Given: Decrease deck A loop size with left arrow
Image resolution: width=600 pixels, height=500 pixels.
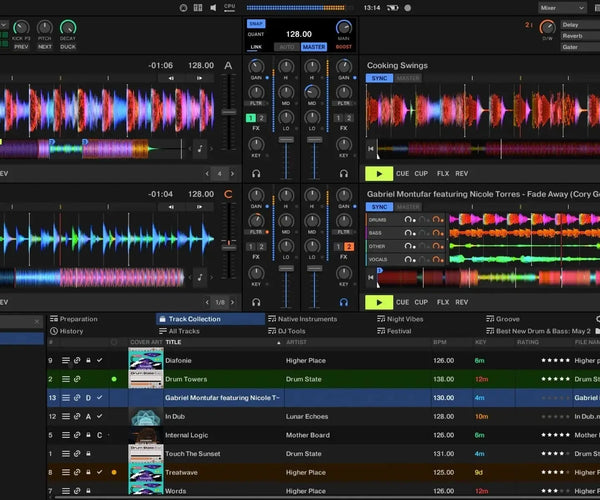Looking at the screenshot, I should [x=207, y=174].
